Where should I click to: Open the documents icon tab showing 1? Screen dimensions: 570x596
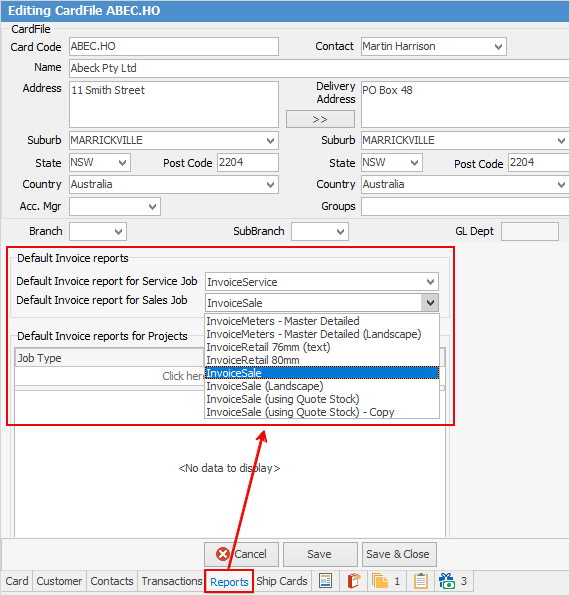point(386,581)
